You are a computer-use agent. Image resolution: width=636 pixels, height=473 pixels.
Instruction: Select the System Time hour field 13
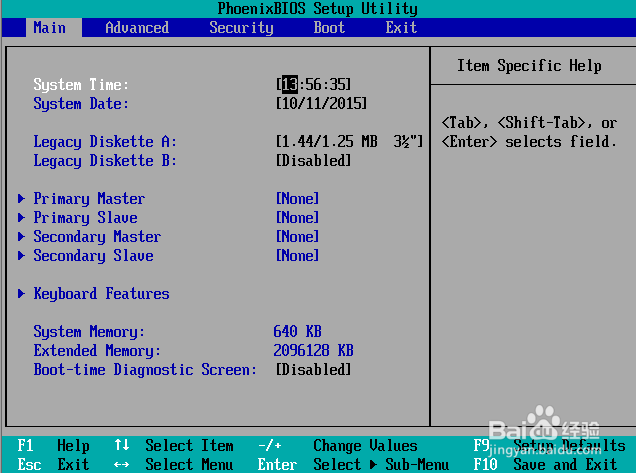coord(290,84)
